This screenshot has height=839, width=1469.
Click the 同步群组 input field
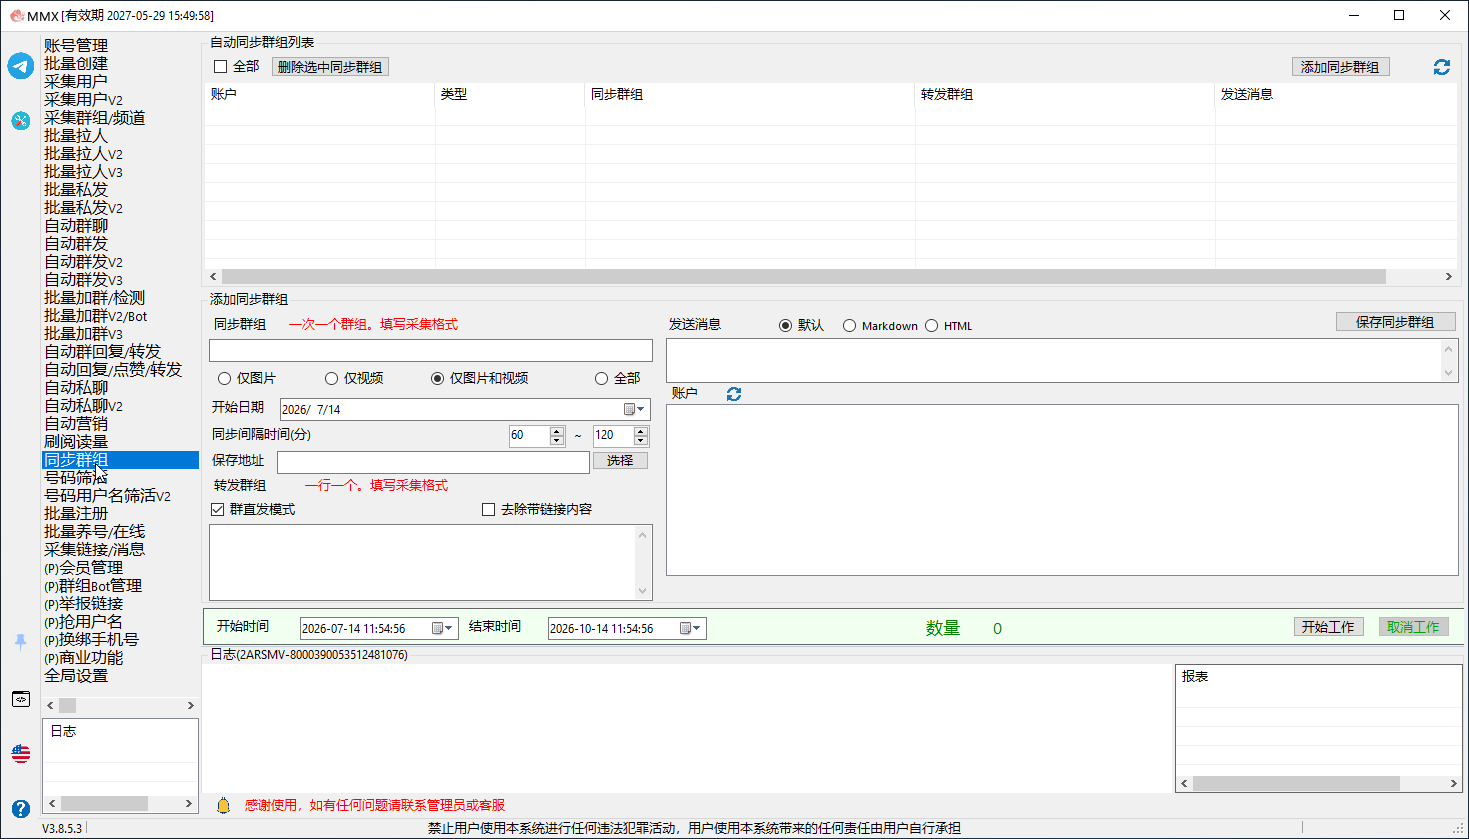tap(431, 351)
